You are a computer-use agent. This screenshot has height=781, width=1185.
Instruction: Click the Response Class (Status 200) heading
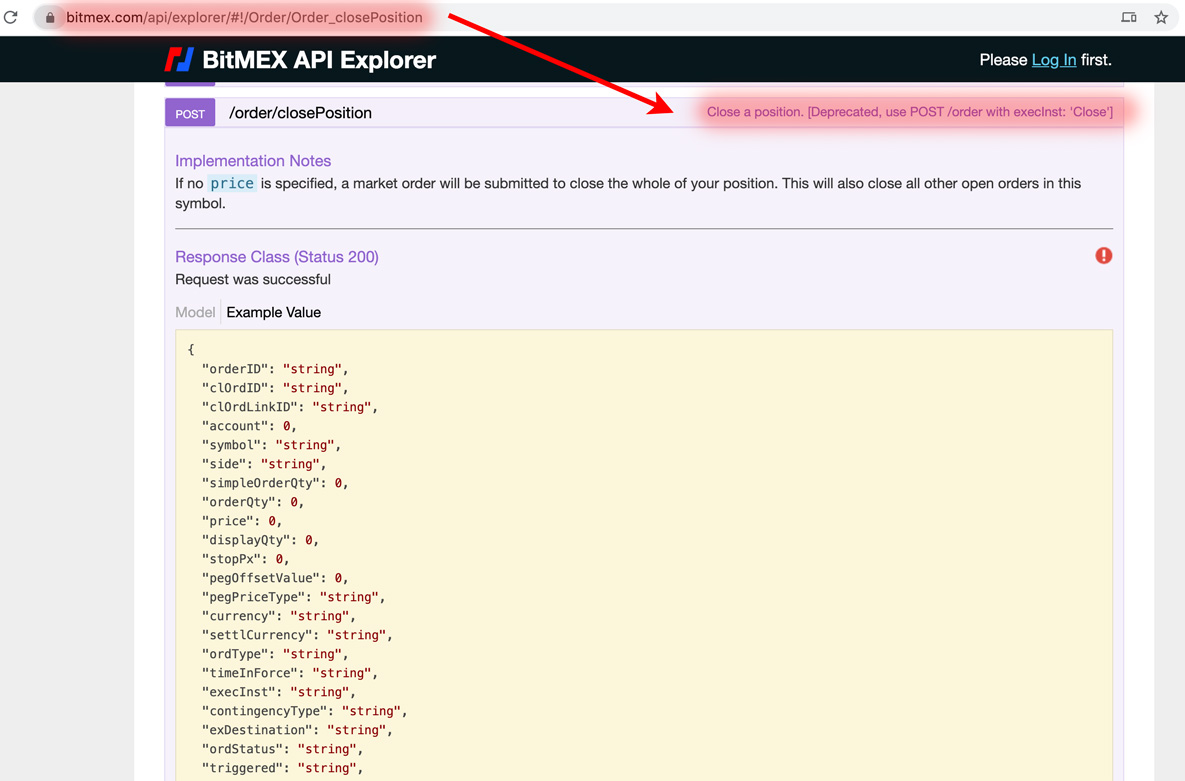[x=277, y=256]
